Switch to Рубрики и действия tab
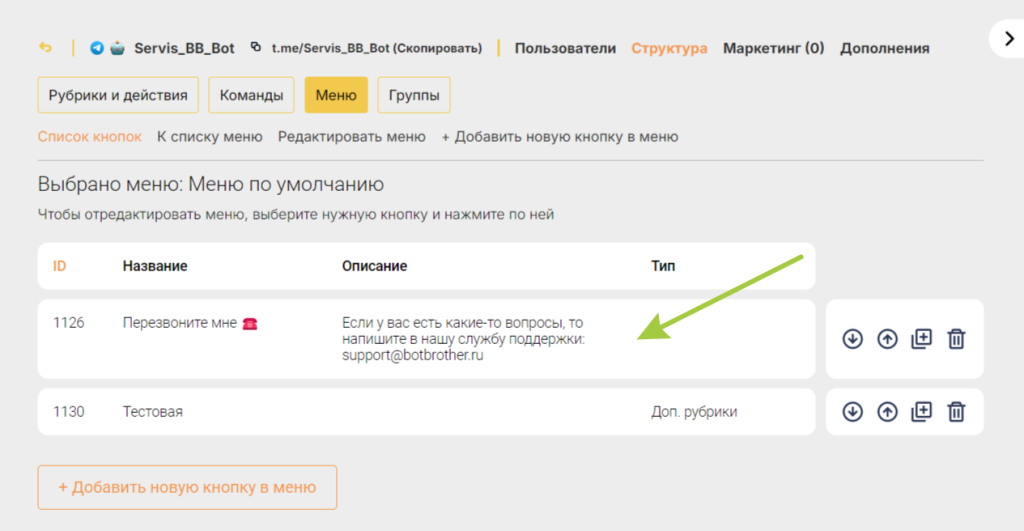Image resolution: width=1024 pixels, height=531 pixels. tap(118, 95)
